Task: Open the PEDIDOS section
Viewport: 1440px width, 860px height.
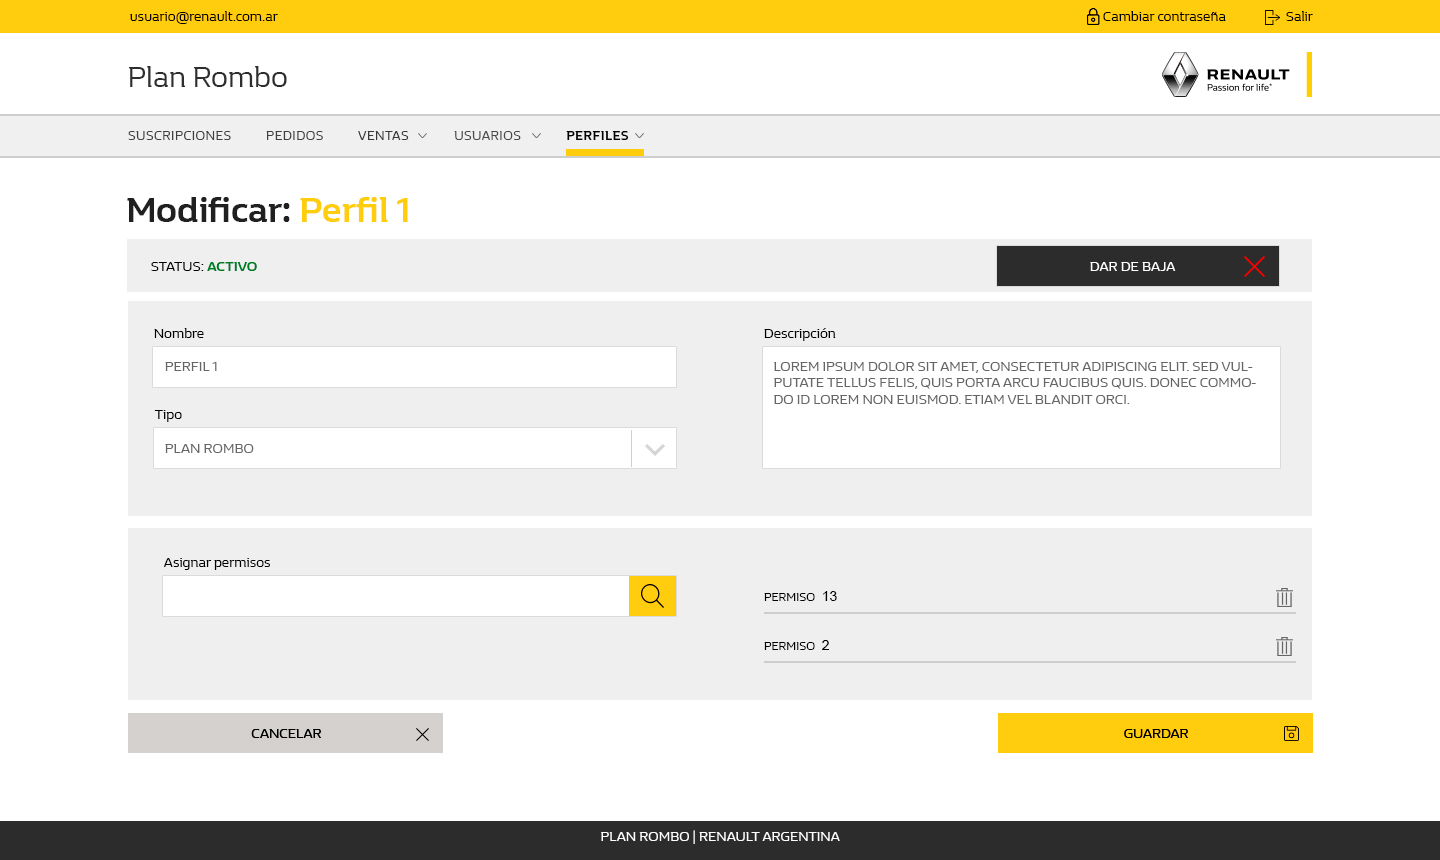Action: pyautogui.click(x=294, y=135)
